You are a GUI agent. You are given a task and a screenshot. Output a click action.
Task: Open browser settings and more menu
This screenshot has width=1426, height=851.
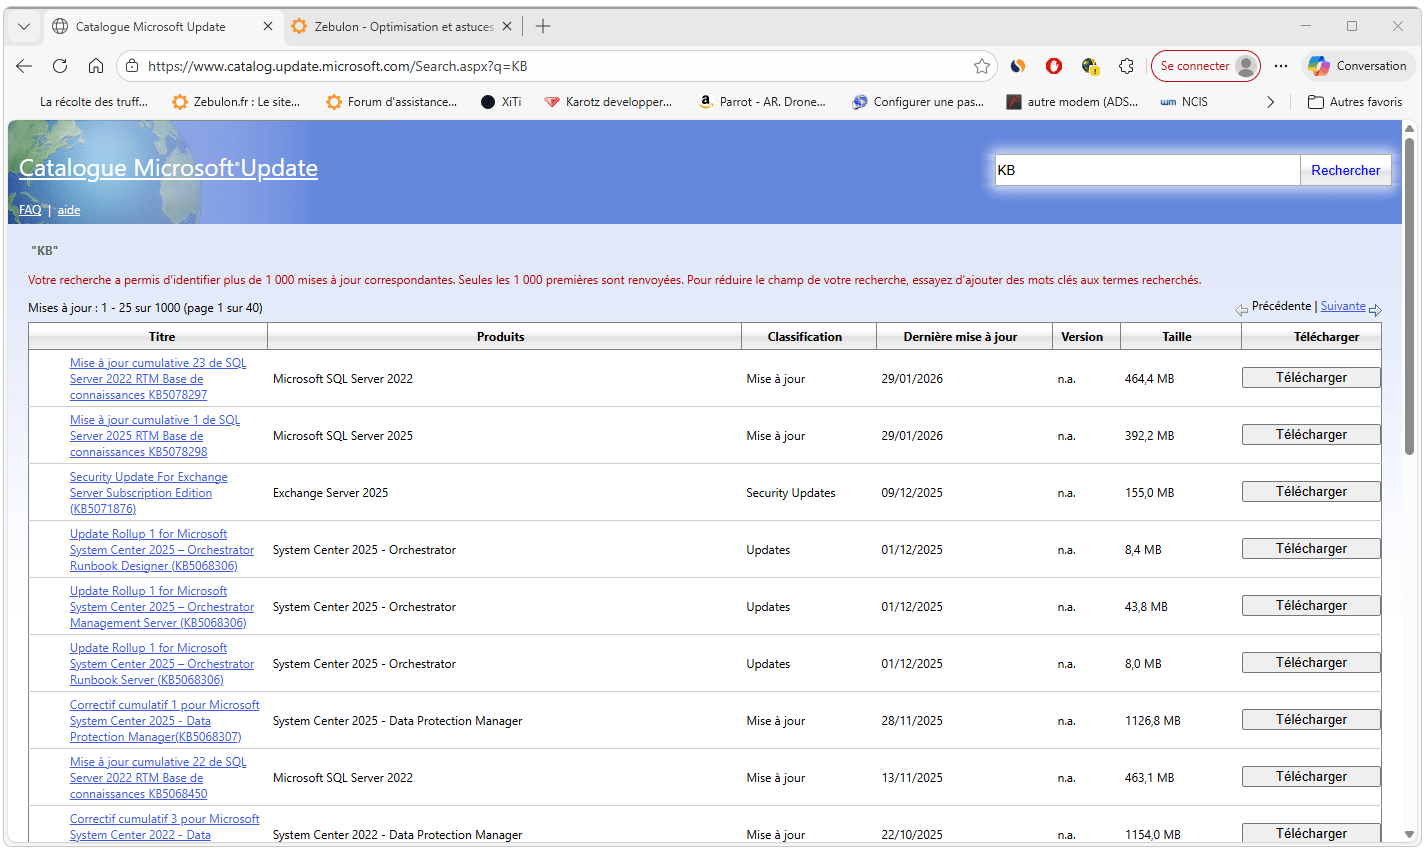[x=1281, y=66]
